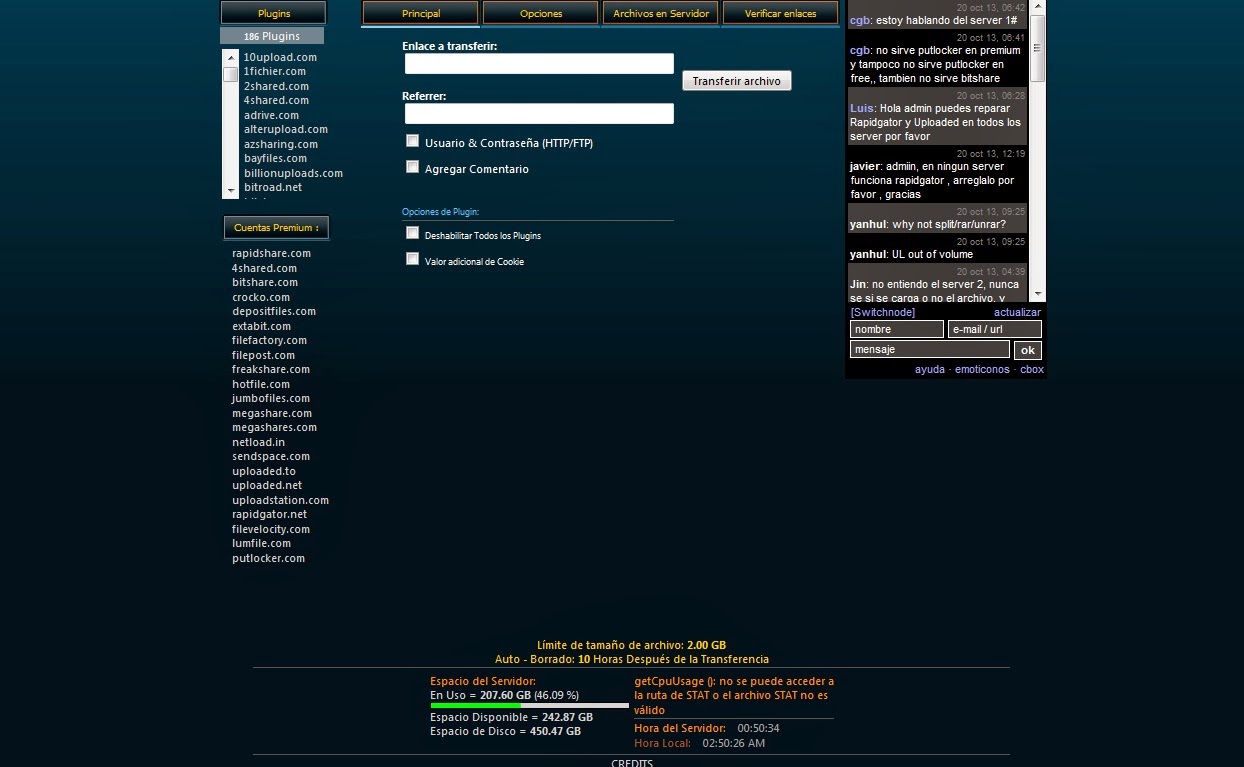The image size is (1244, 767).
Task: Open the Cuentas Premium list
Action: (x=276, y=227)
